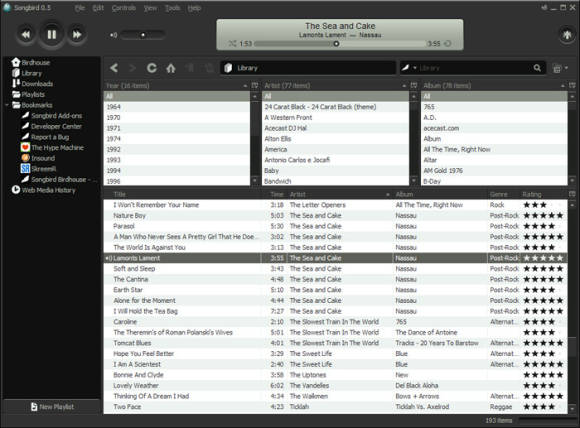Skip to the next track

tap(77, 35)
